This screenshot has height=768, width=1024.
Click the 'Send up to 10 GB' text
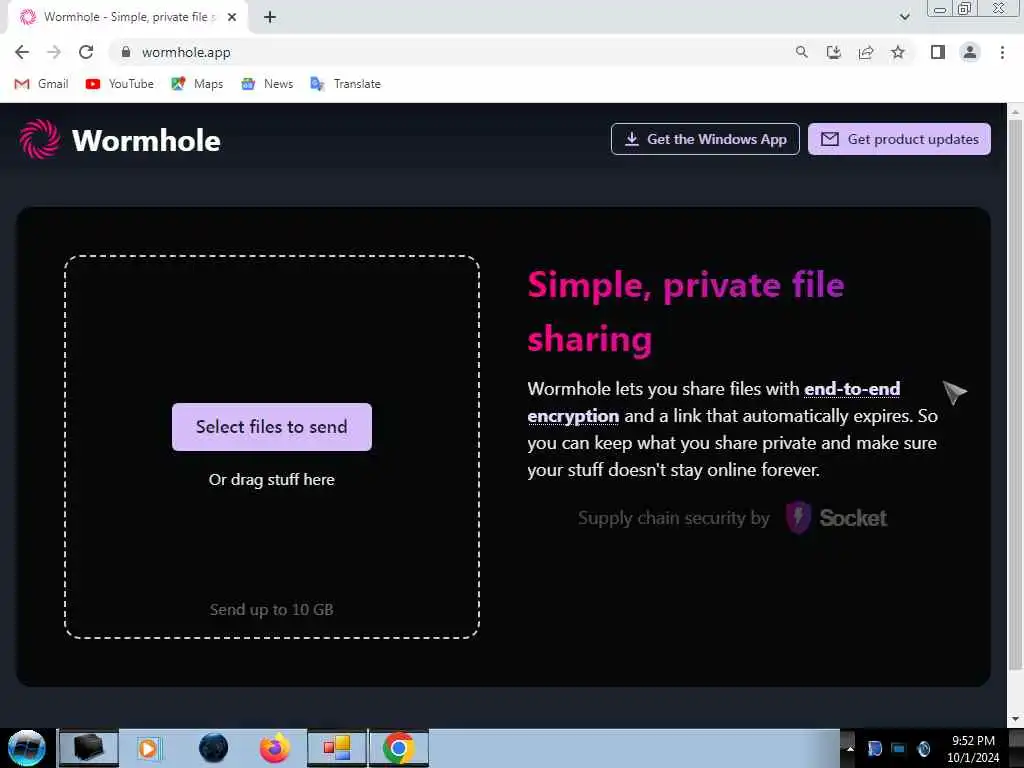coord(272,609)
